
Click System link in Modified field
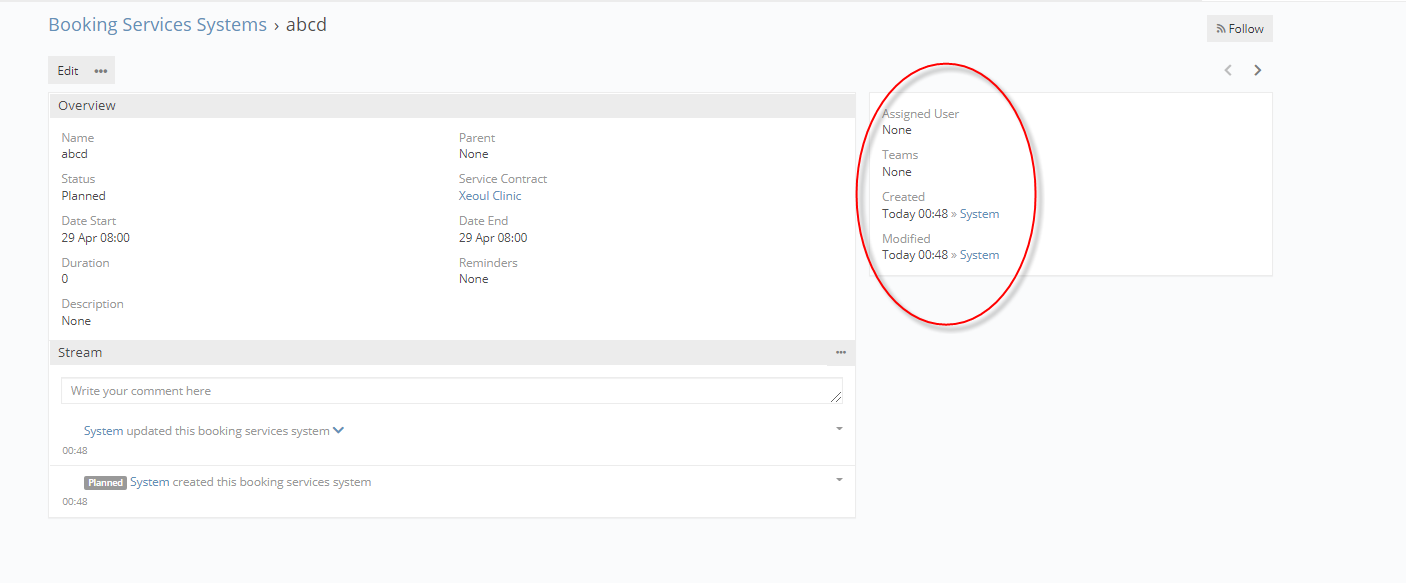pyautogui.click(x=979, y=255)
